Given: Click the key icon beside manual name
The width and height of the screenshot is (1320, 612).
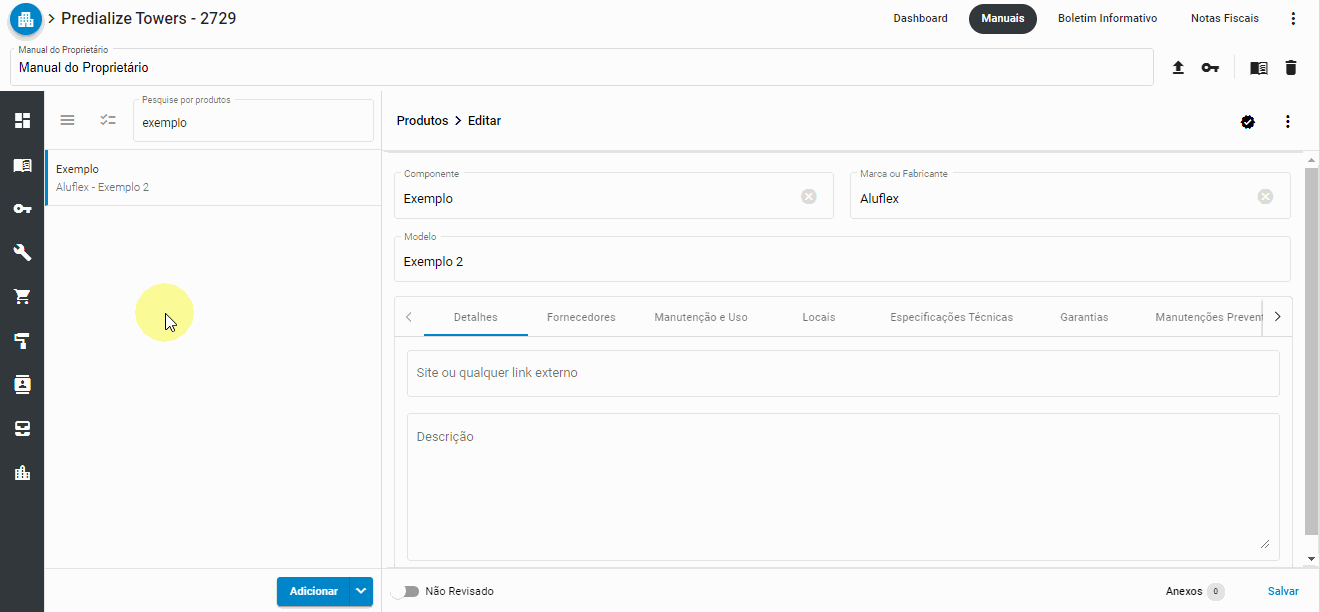Looking at the screenshot, I should (1210, 68).
